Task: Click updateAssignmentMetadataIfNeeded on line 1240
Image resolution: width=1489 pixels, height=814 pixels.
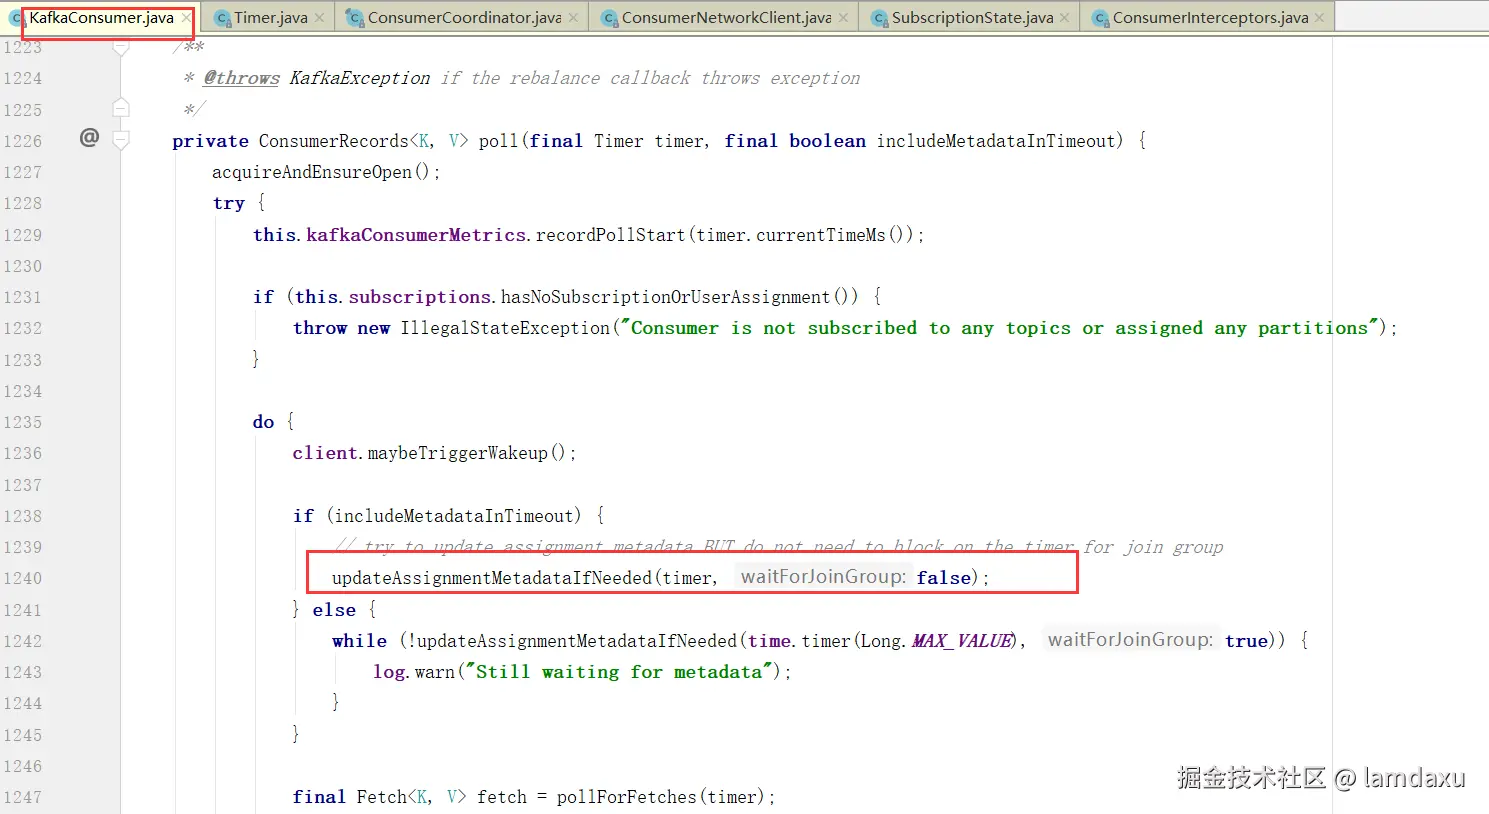Action: pyautogui.click(x=492, y=578)
